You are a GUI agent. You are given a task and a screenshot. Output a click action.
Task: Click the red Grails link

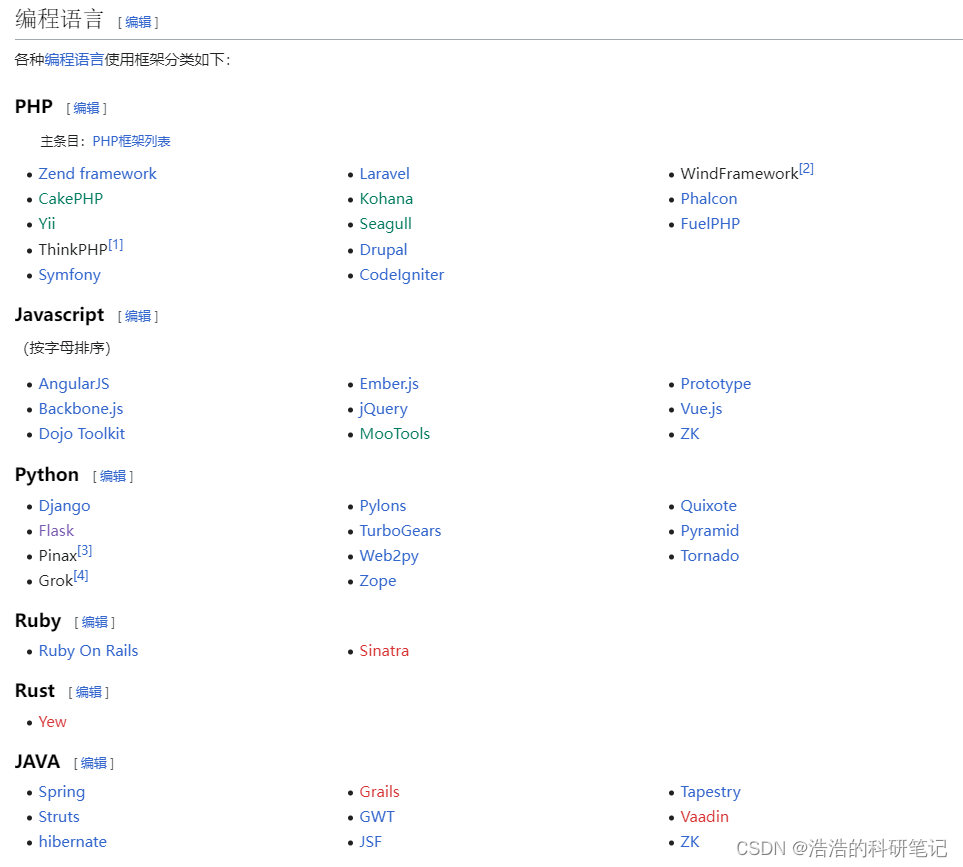pos(380,792)
